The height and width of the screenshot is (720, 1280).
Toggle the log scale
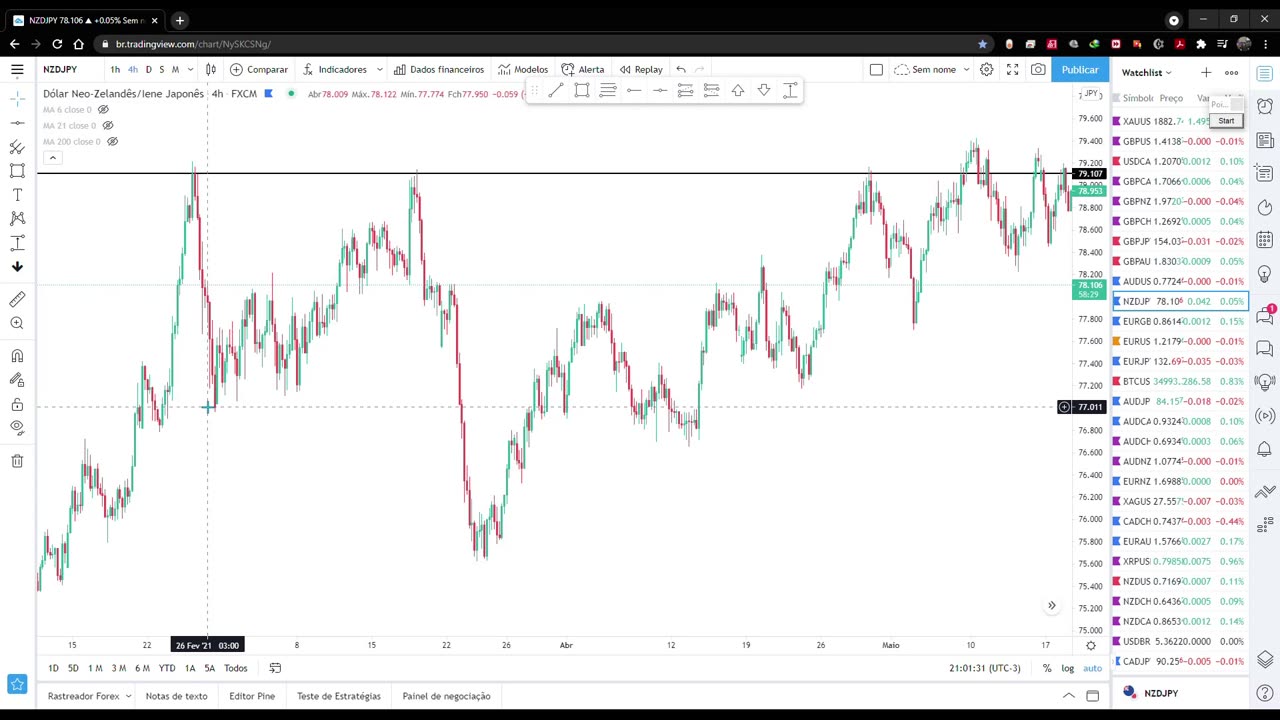(x=1068, y=668)
